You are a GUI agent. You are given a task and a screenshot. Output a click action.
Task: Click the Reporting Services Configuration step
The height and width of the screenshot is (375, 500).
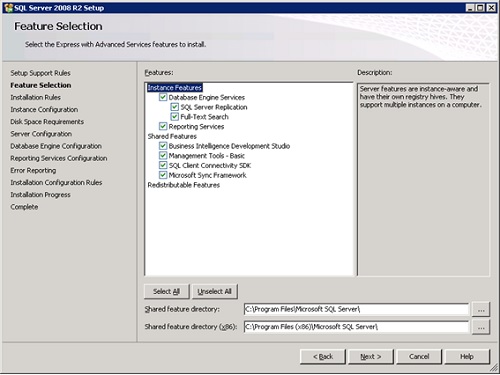point(59,158)
